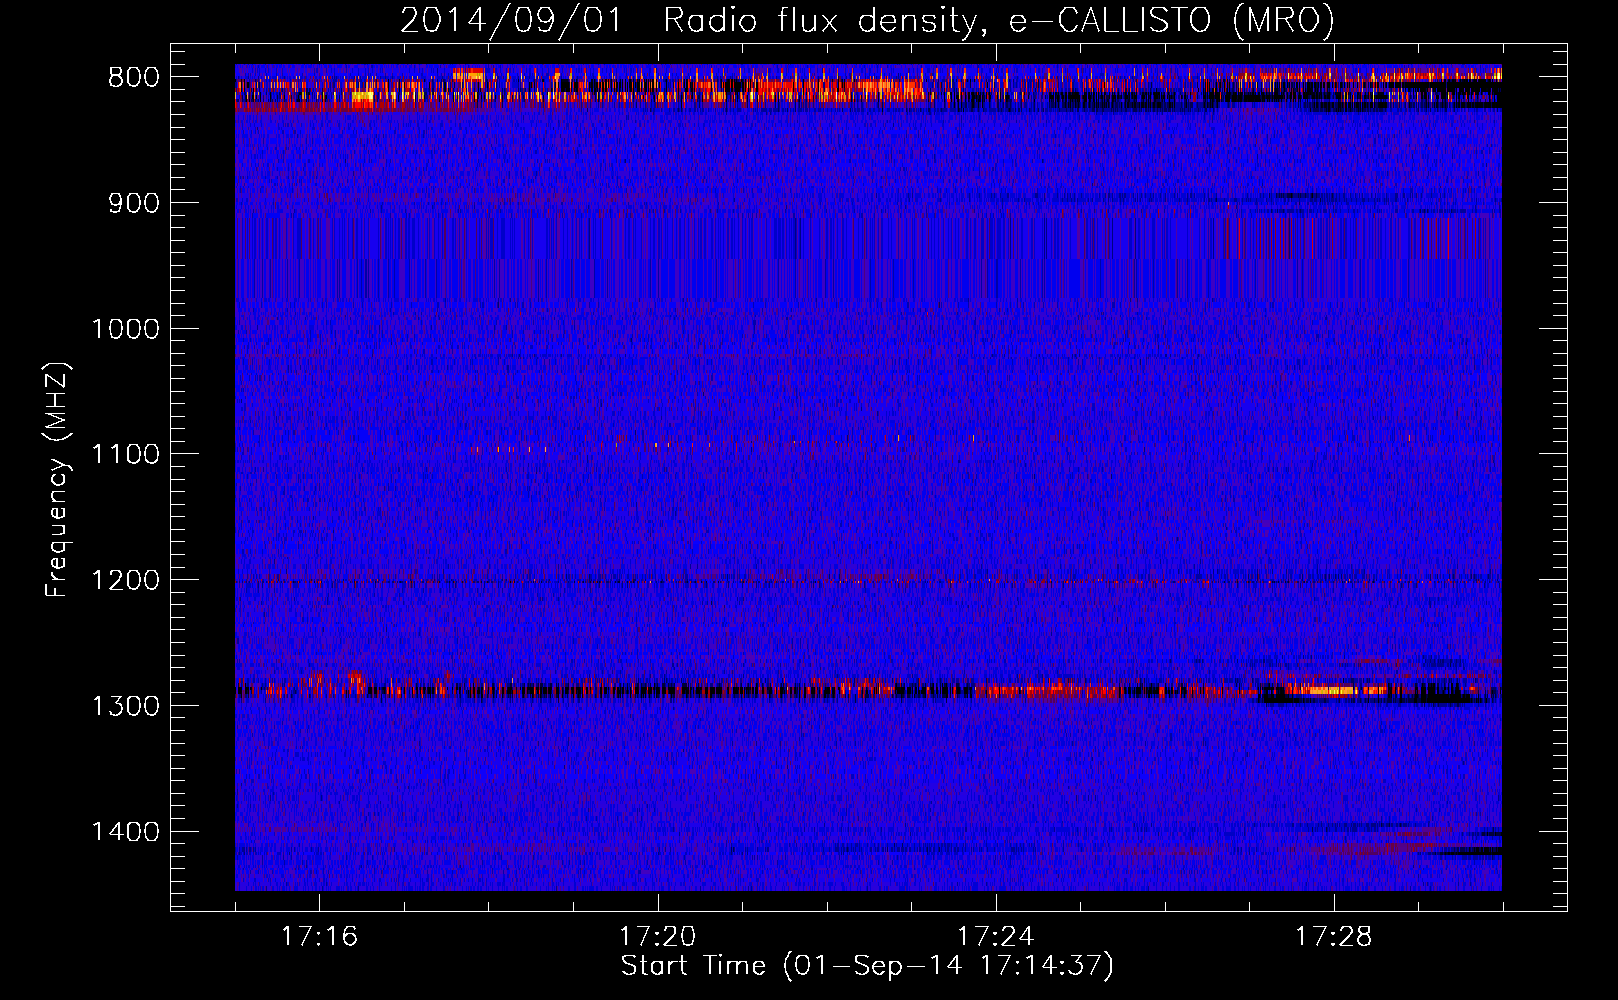Click the "Frequency (MHZ)" axis label
Screen dimensions: 1618x1000
click(x=58, y=479)
